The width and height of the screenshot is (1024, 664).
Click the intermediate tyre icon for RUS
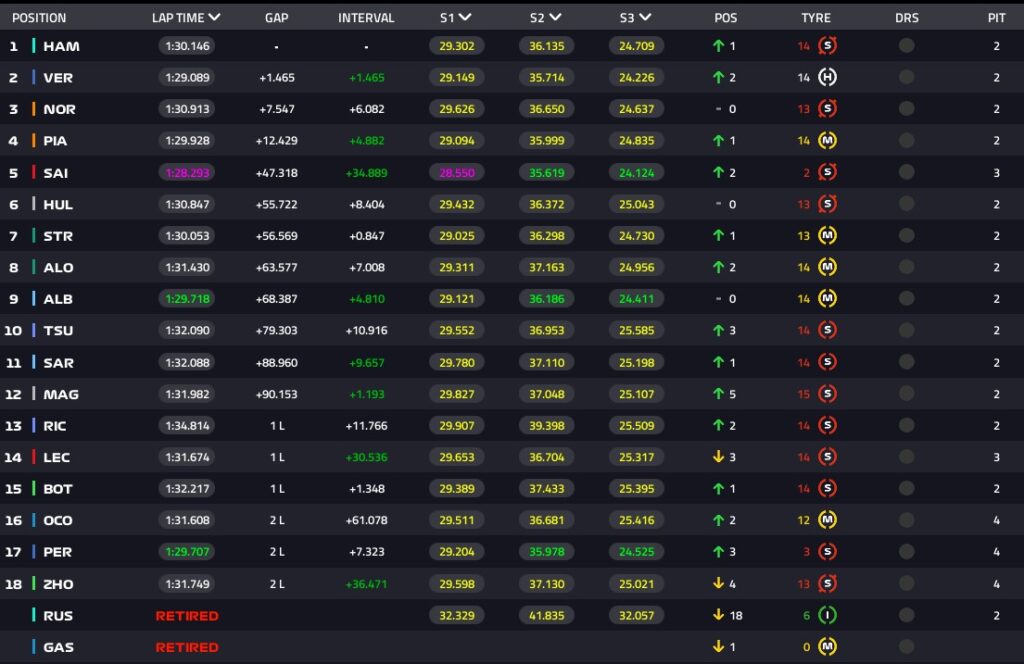click(x=827, y=616)
